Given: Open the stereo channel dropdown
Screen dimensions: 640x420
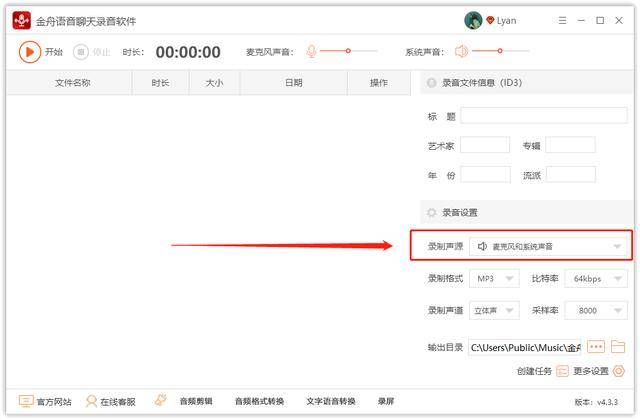Looking at the screenshot, I should pyautogui.click(x=494, y=310).
